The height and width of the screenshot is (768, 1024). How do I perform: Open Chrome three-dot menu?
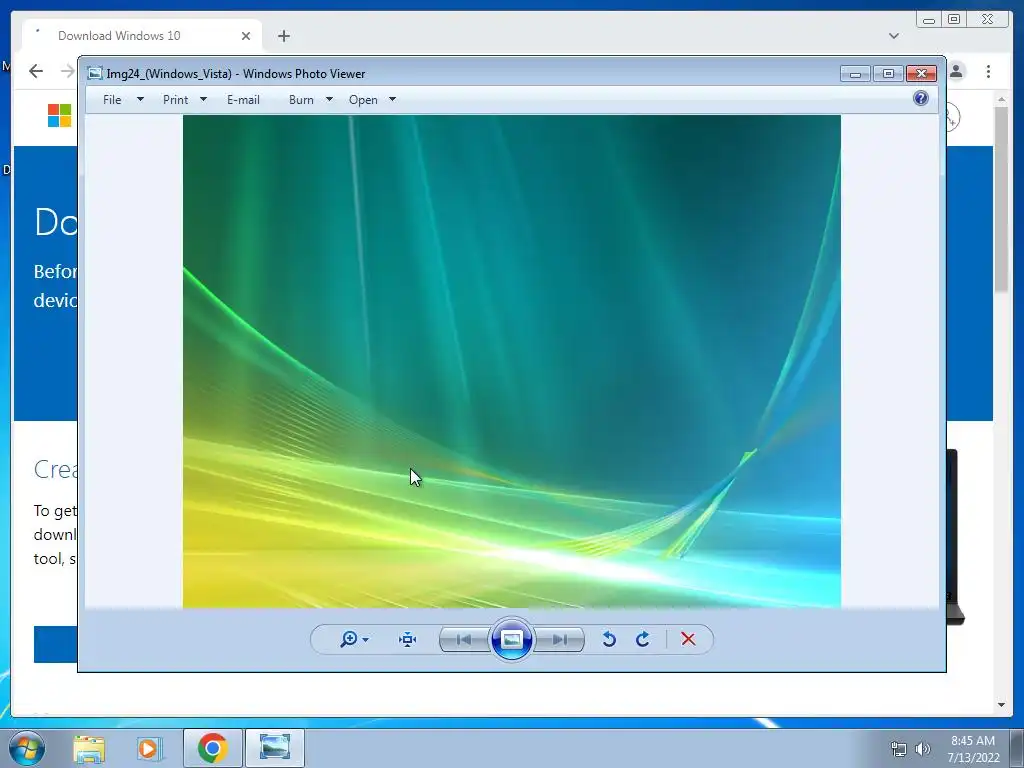coord(989,71)
